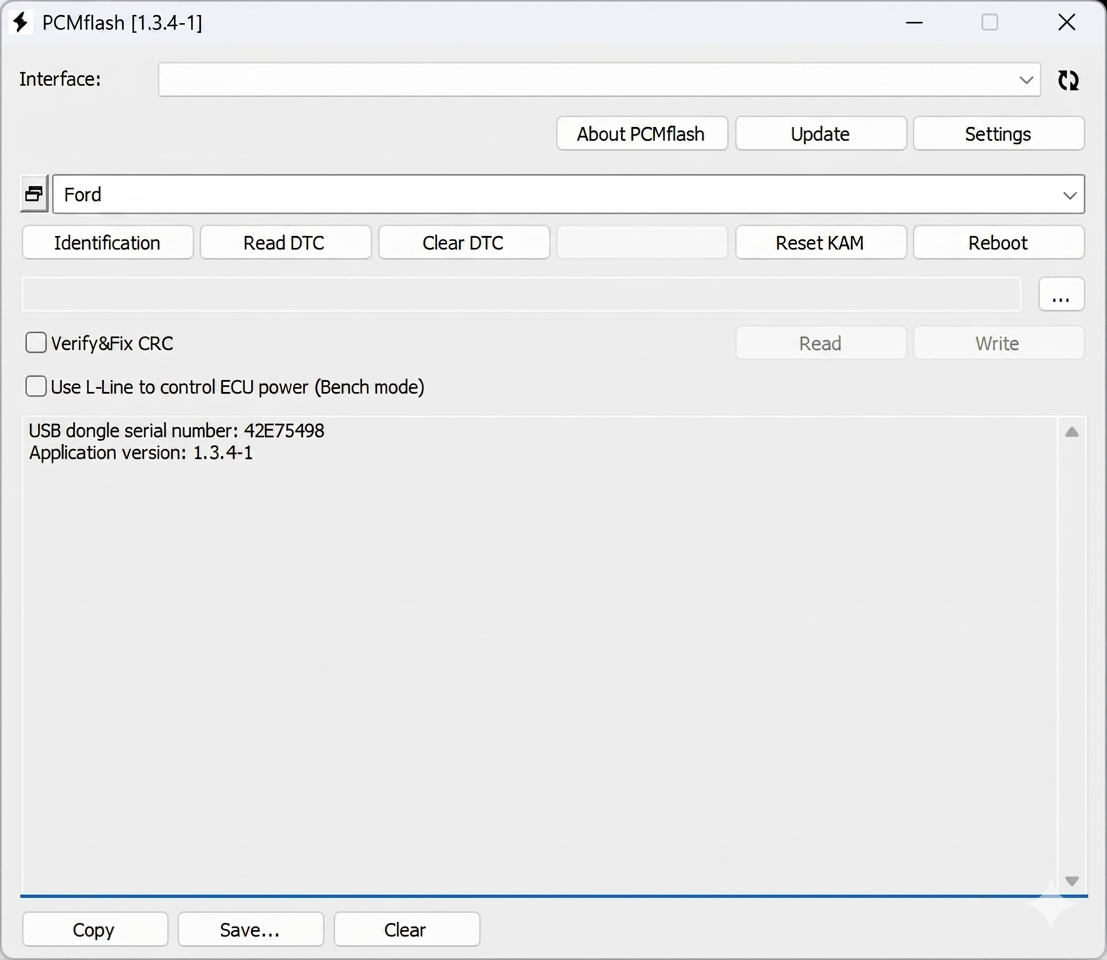Close the PCMflash window

1067,23
